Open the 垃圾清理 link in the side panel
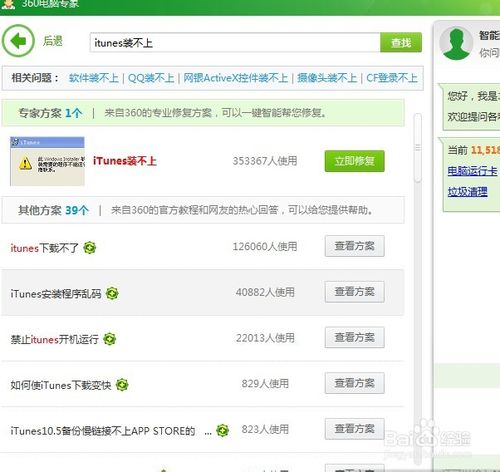Screen dimensions: 500x472 pos(467,192)
